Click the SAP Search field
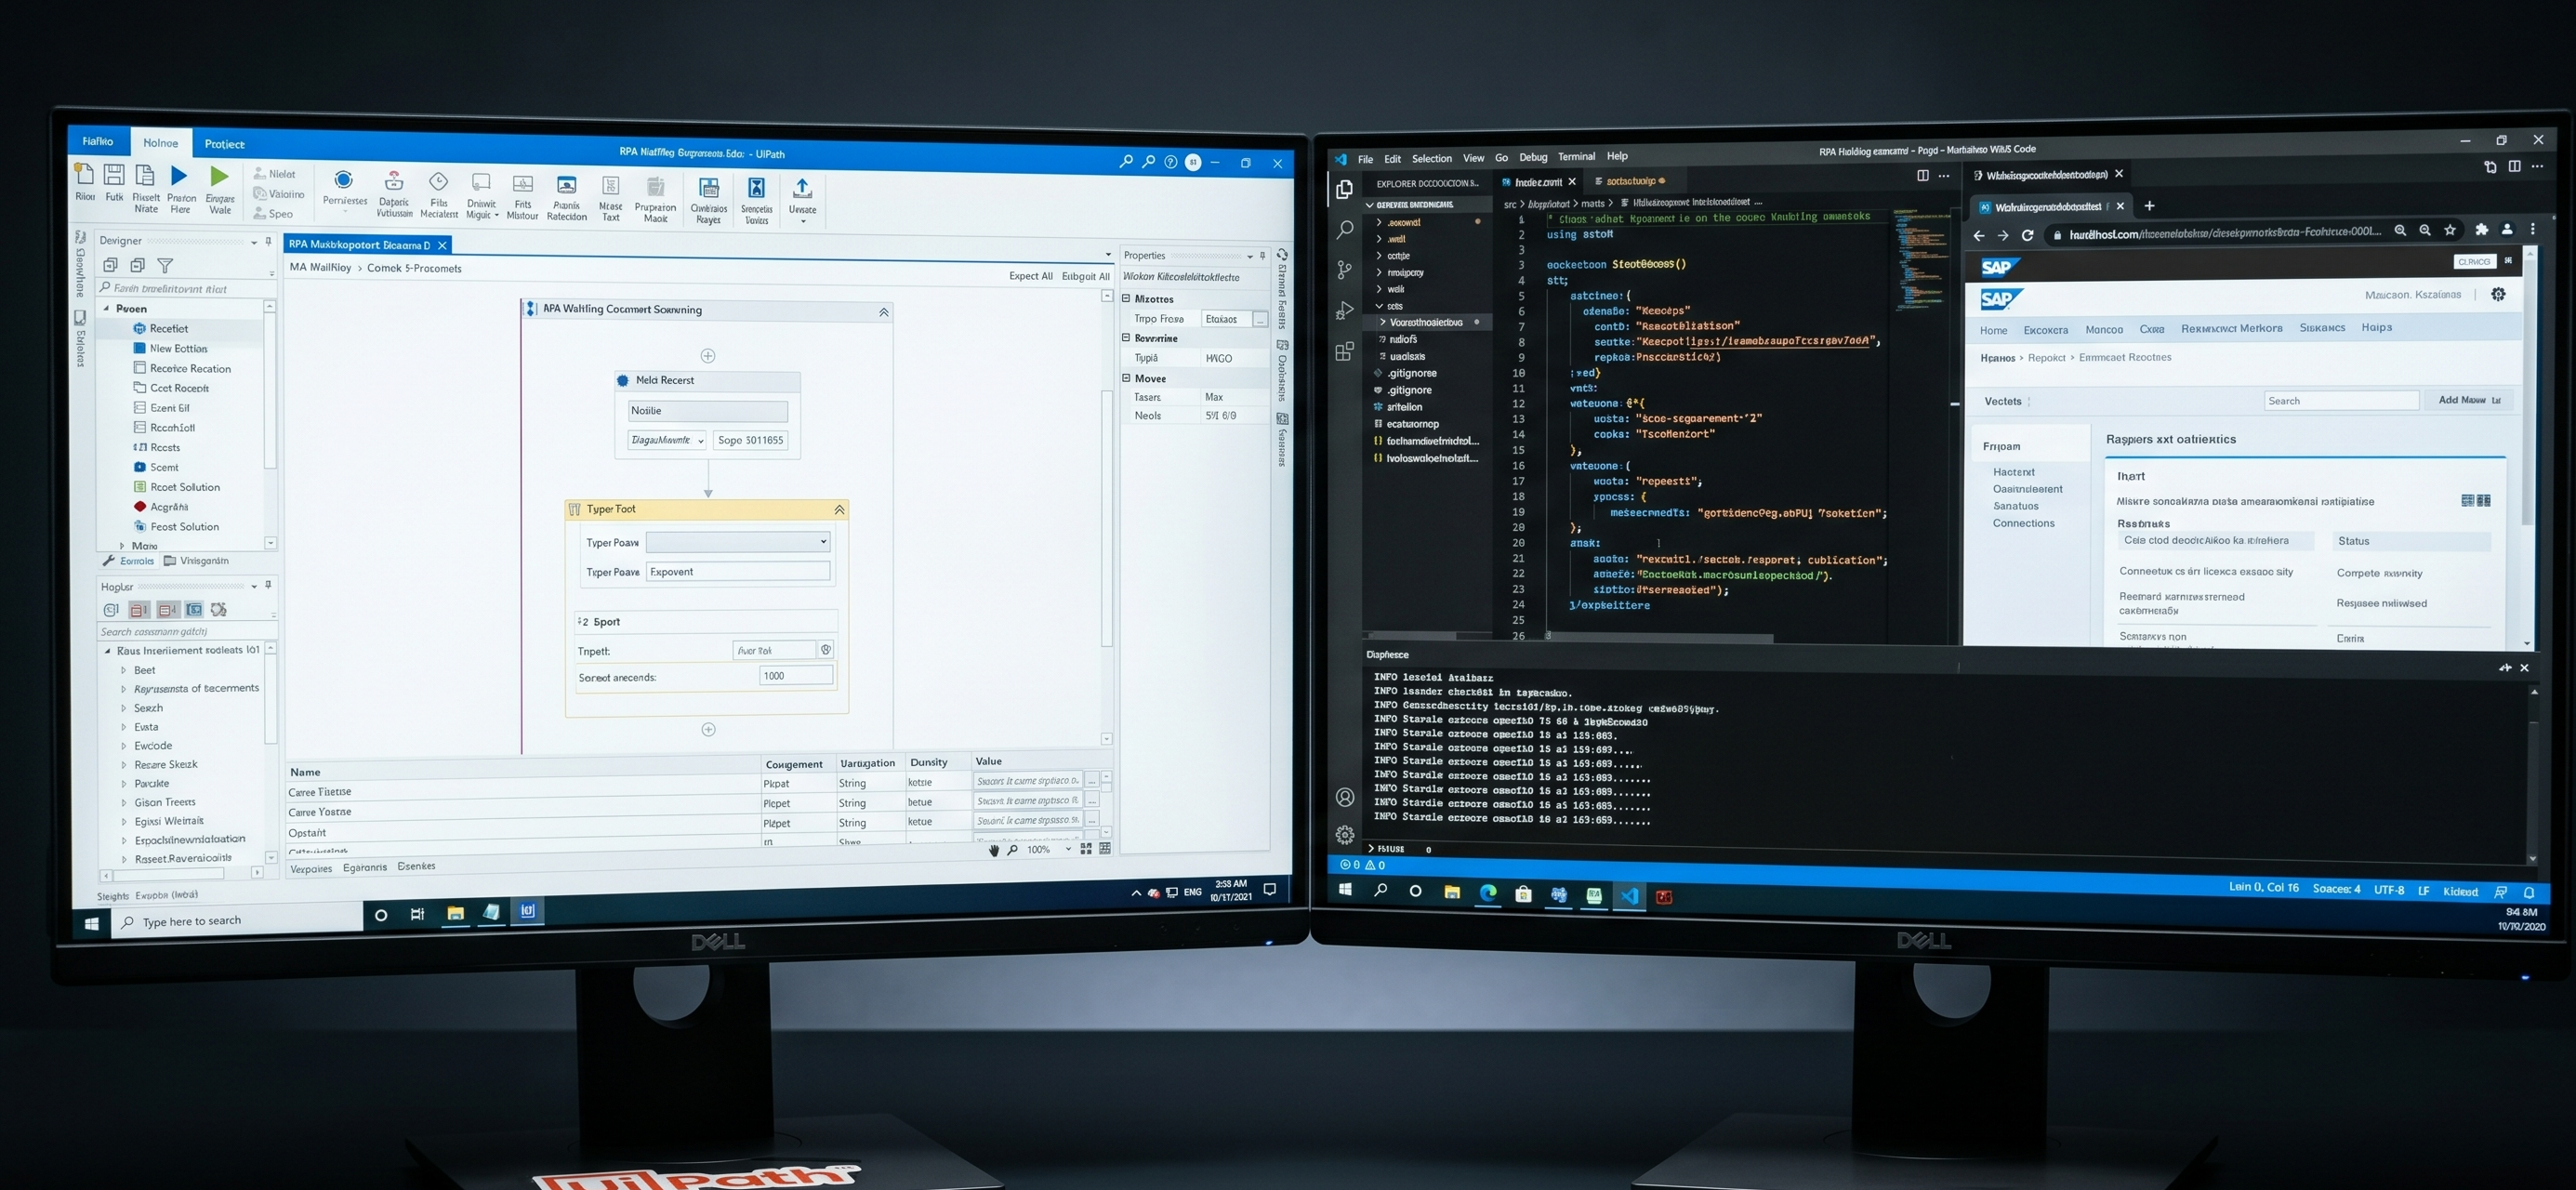 [x=2341, y=401]
